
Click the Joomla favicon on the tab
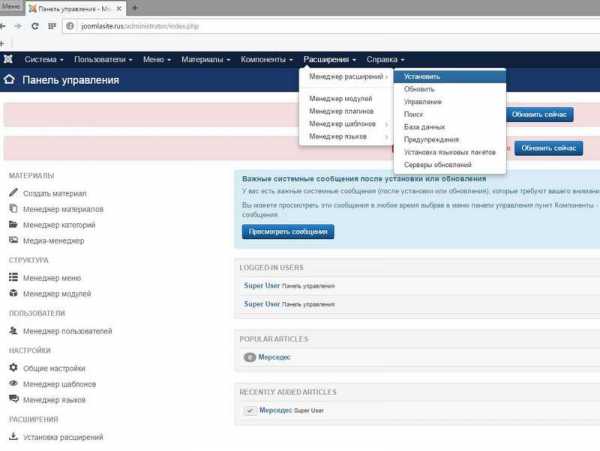(33, 8)
